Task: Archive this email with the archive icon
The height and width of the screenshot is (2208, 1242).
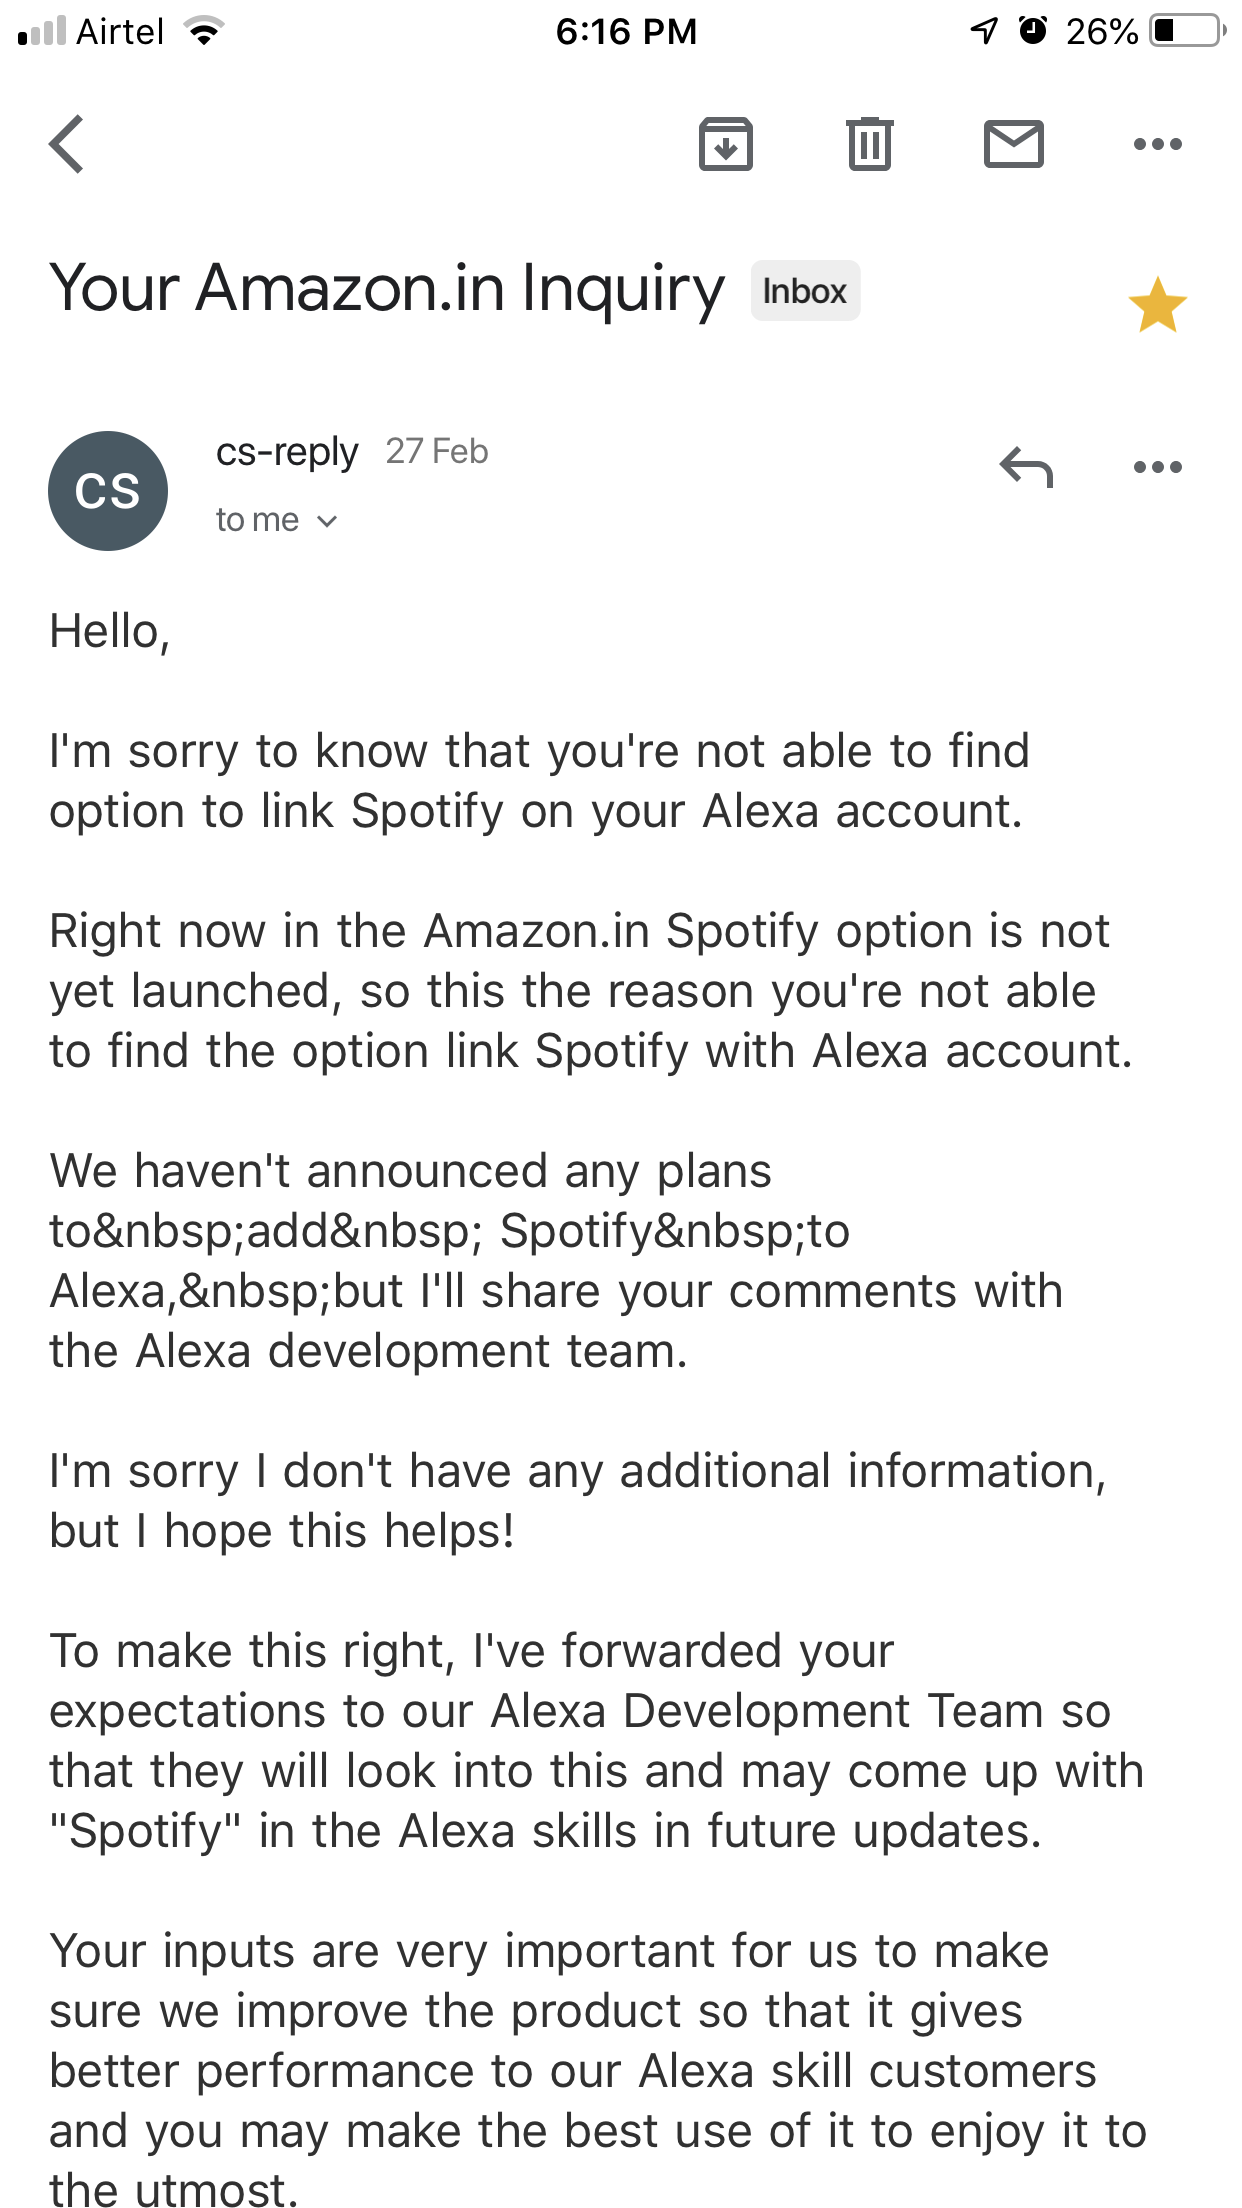Action: [725, 145]
